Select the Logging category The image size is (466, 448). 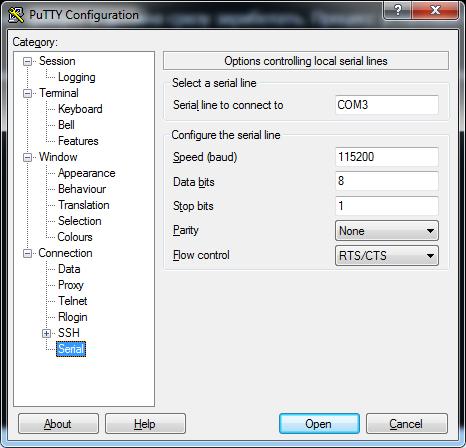click(77, 77)
